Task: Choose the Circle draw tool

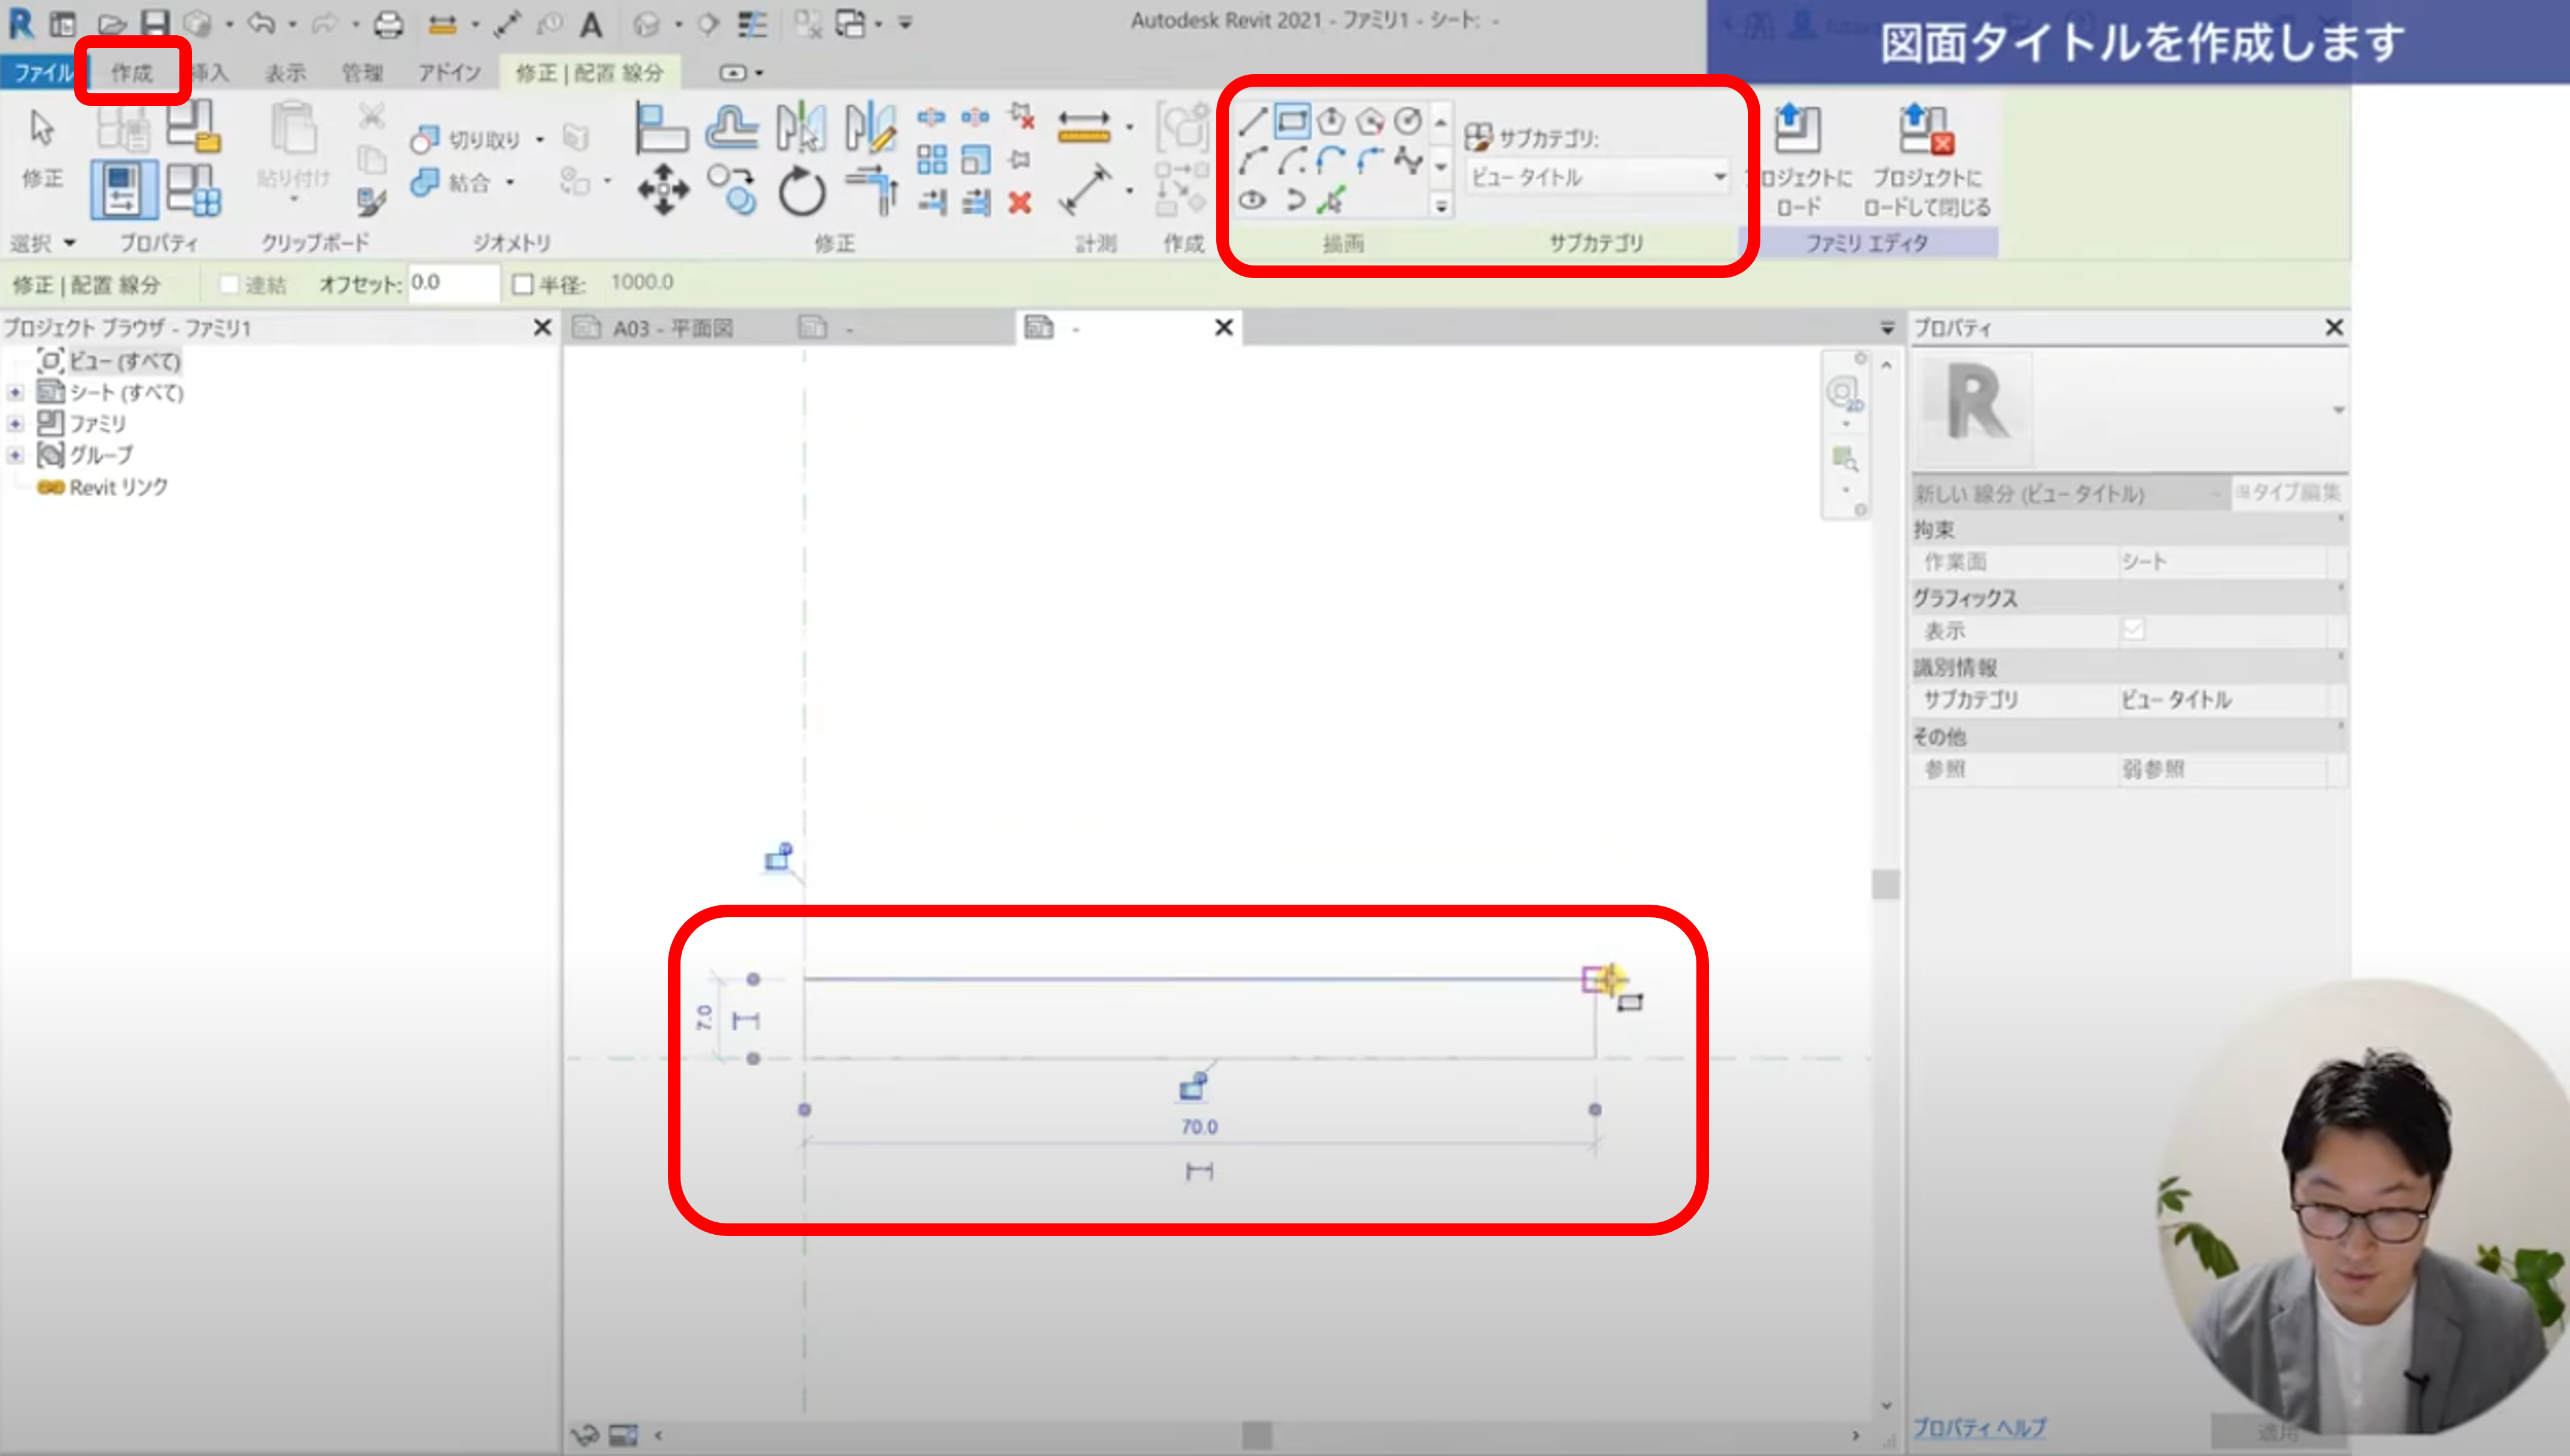Action: click(x=1408, y=122)
